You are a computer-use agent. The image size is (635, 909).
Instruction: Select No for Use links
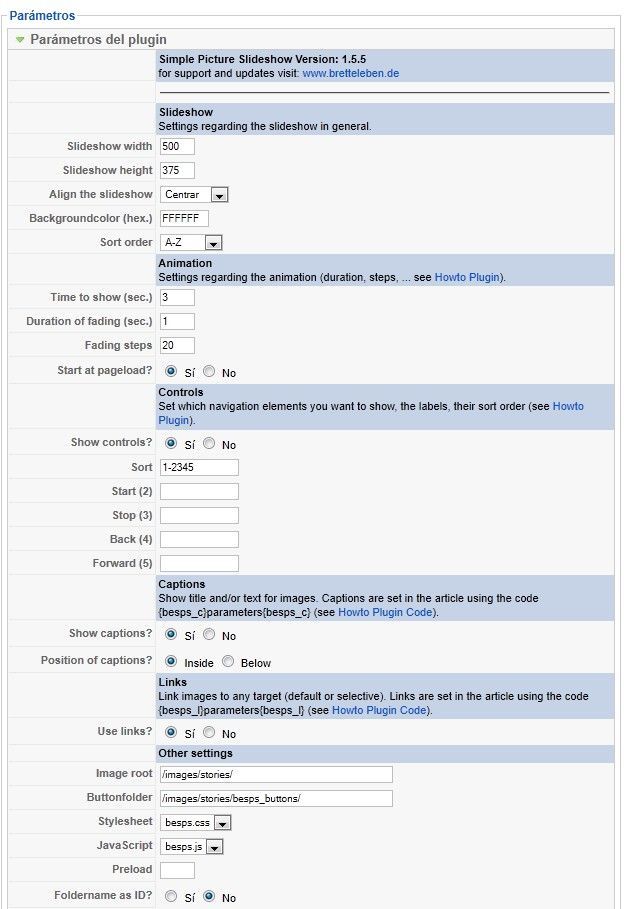click(209, 732)
